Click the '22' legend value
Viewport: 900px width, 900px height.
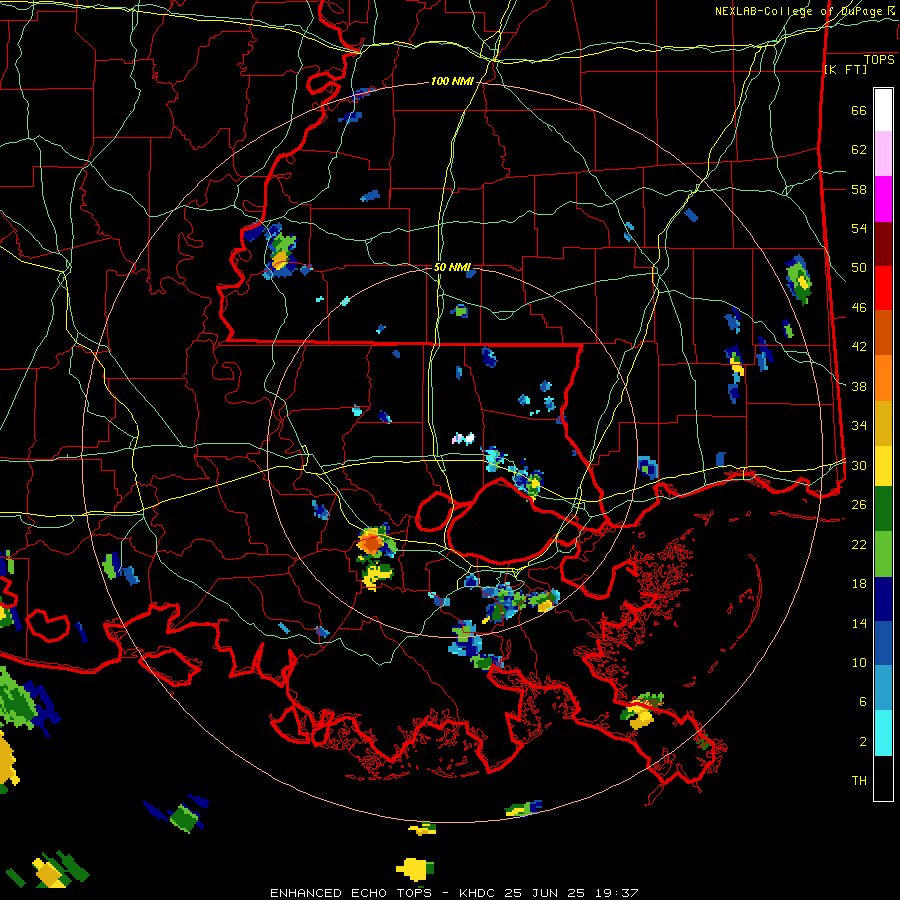[859, 544]
